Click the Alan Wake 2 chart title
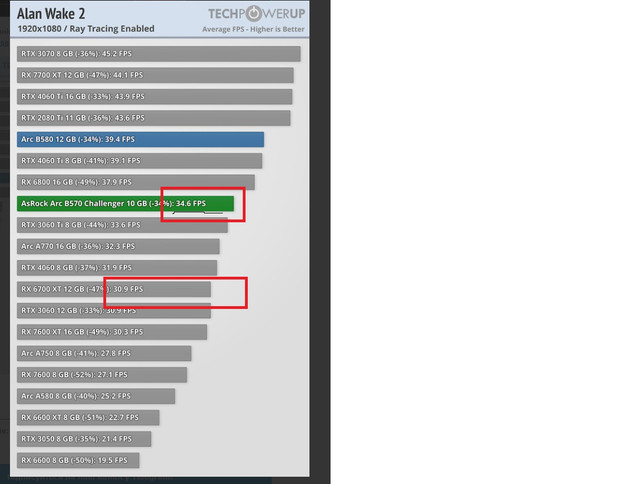The width and height of the screenshot is (640, 484). point(51,13)
